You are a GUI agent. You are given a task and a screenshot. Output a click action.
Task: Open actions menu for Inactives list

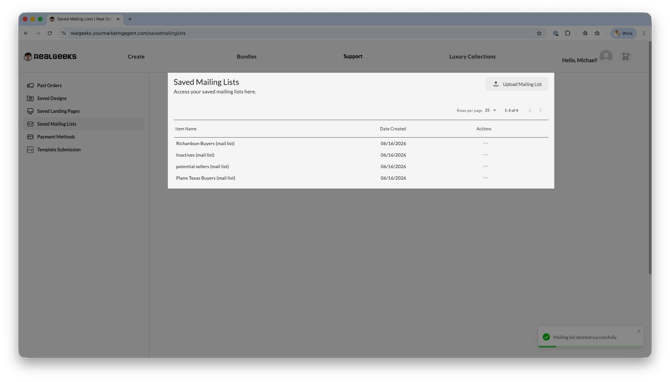pyautogui.click(x=485, y=155)
